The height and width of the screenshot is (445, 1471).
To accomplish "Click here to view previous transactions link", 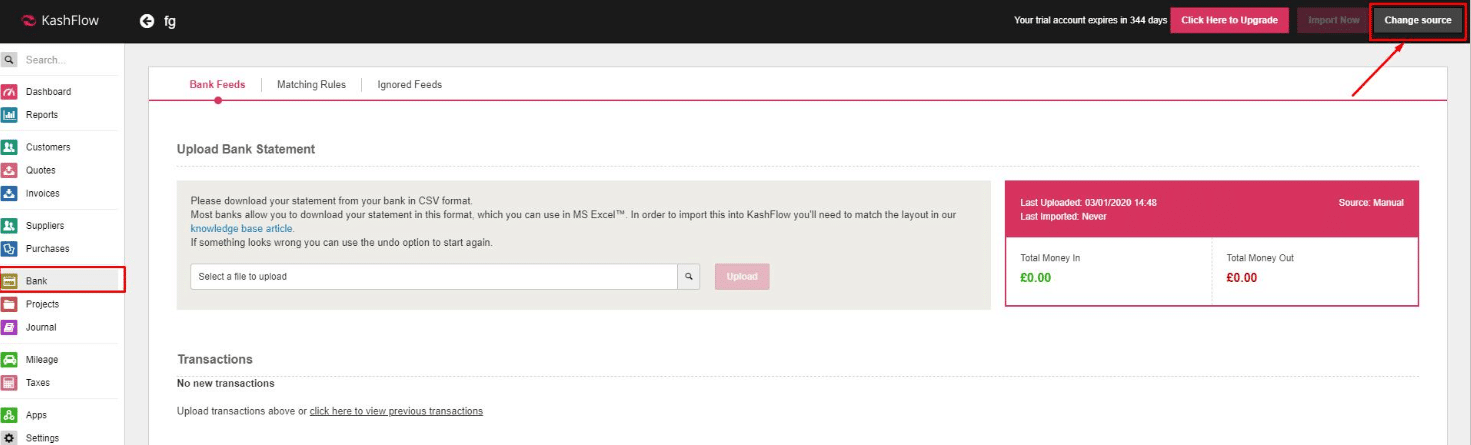I will [x=396, y=411].
